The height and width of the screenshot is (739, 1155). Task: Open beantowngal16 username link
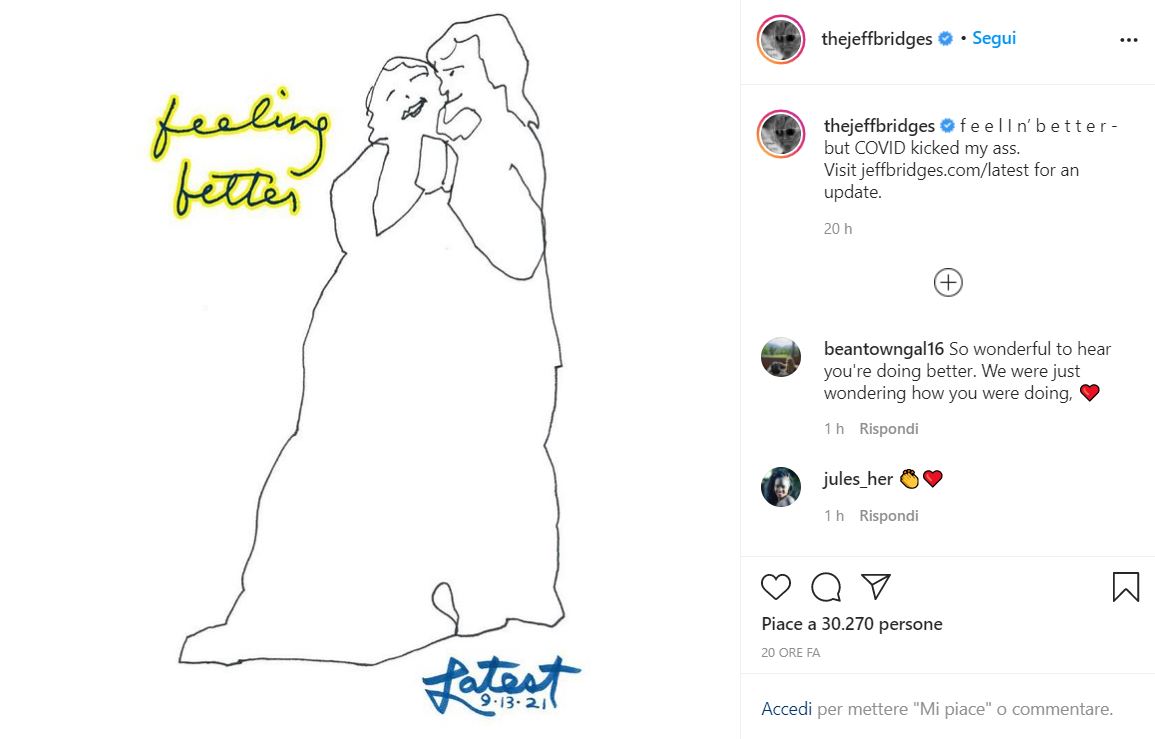pyautogui.click(x=883, y=349)
